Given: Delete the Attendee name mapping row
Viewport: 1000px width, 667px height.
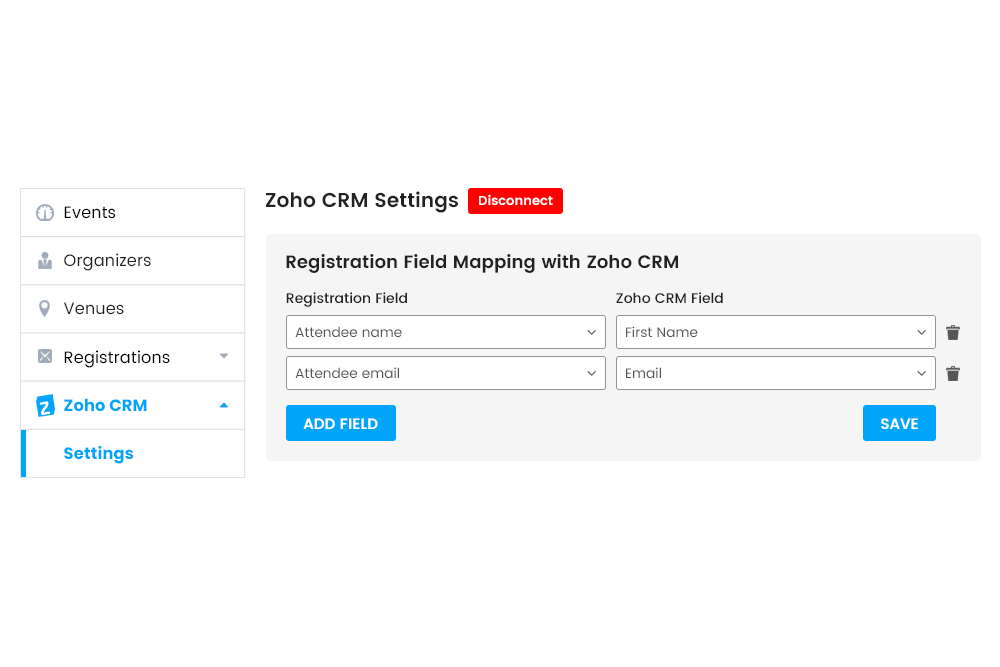Looking at the screenshot, I should pyautogui.click(x=953, y=332).
